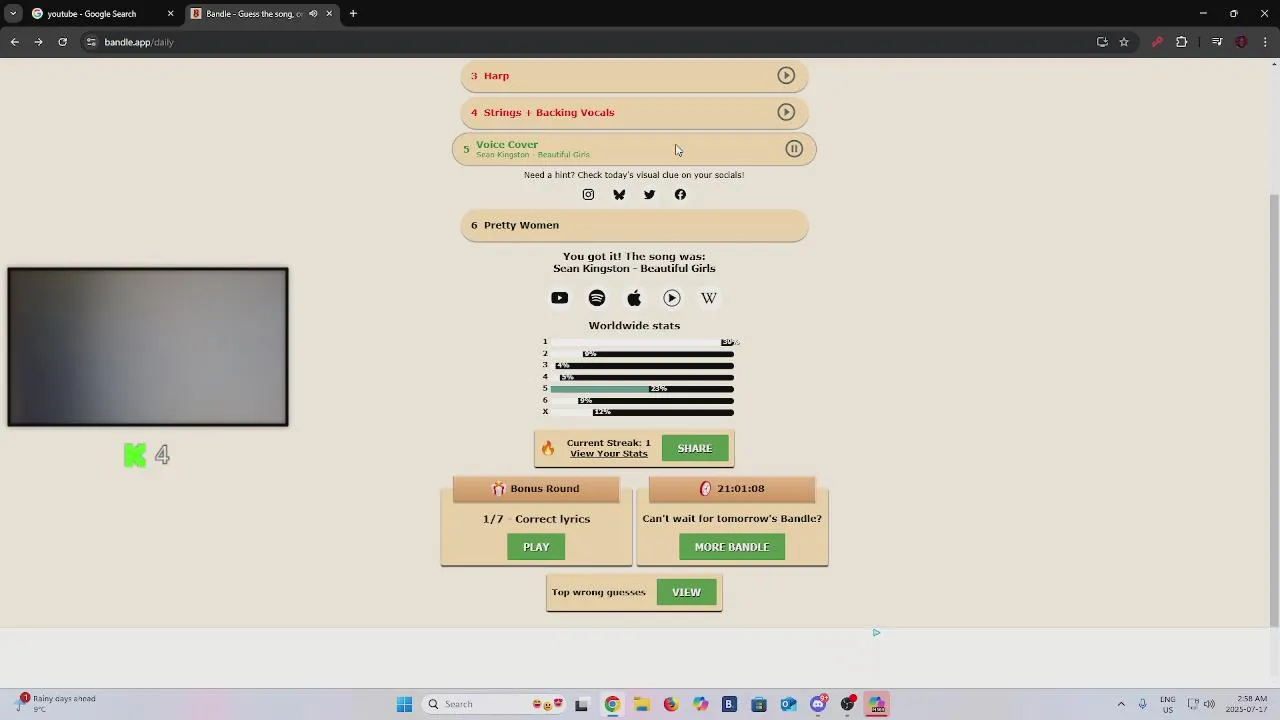
Task: Switch to the youtube - Google Search tab
Action: (x=100, y=14)
